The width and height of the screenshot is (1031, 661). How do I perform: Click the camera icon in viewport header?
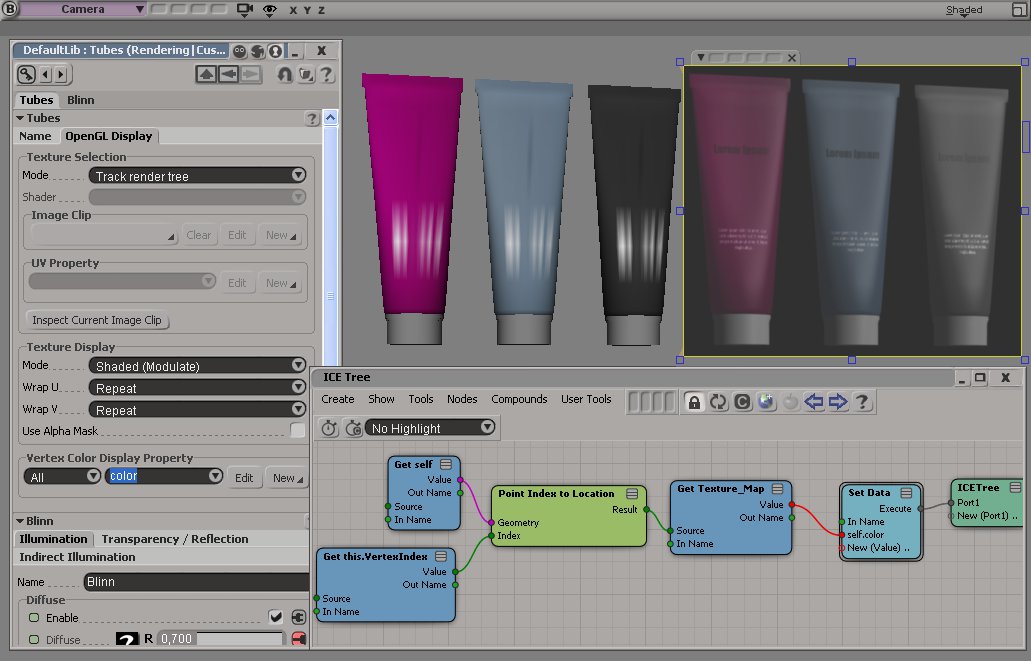pyautogui.click(x=245, y=10)
